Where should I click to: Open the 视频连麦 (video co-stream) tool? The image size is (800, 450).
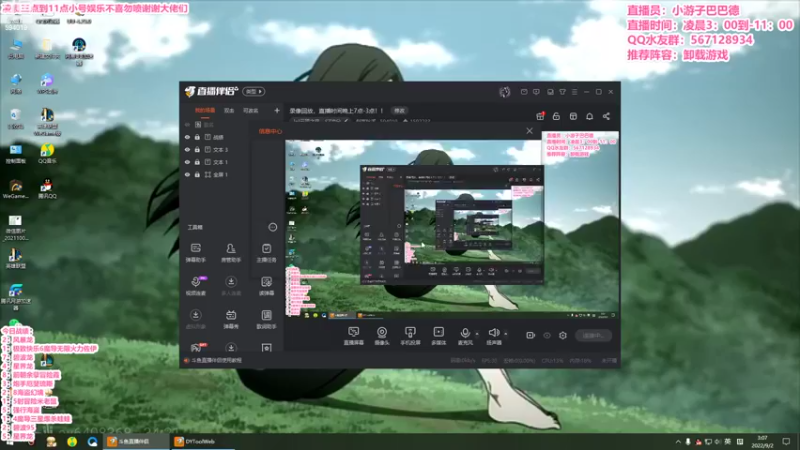tap(195, 286)
